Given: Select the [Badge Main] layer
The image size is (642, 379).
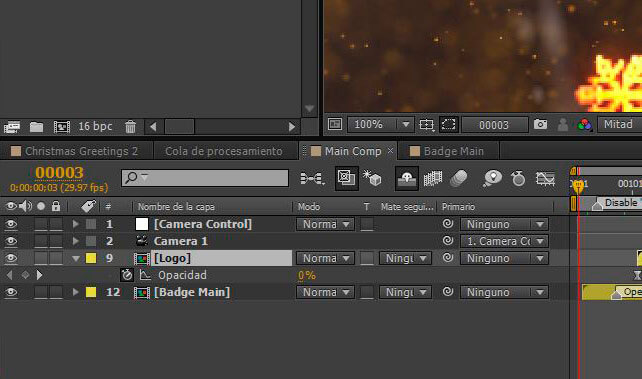Looking at the screenshot, I should click(192, 292).
